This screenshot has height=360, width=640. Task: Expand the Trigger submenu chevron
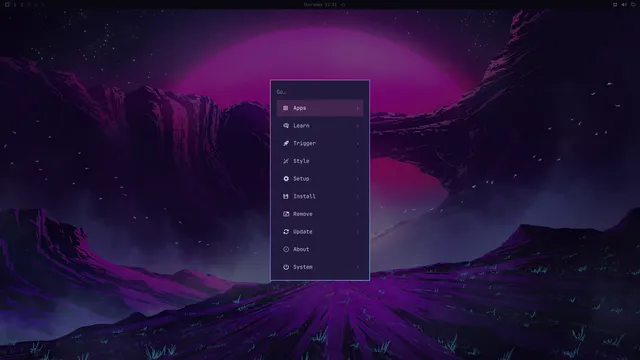(358, 143)
